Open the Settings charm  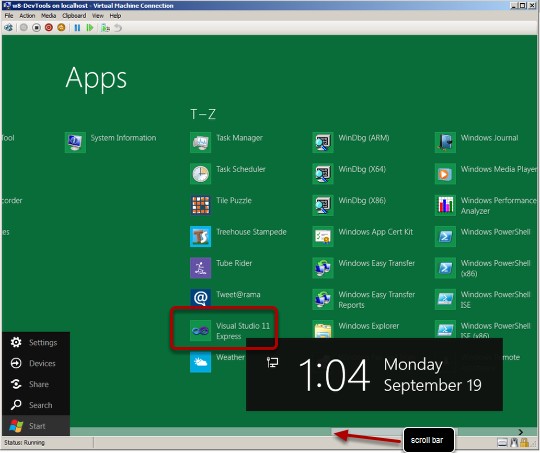pos(36,342)
